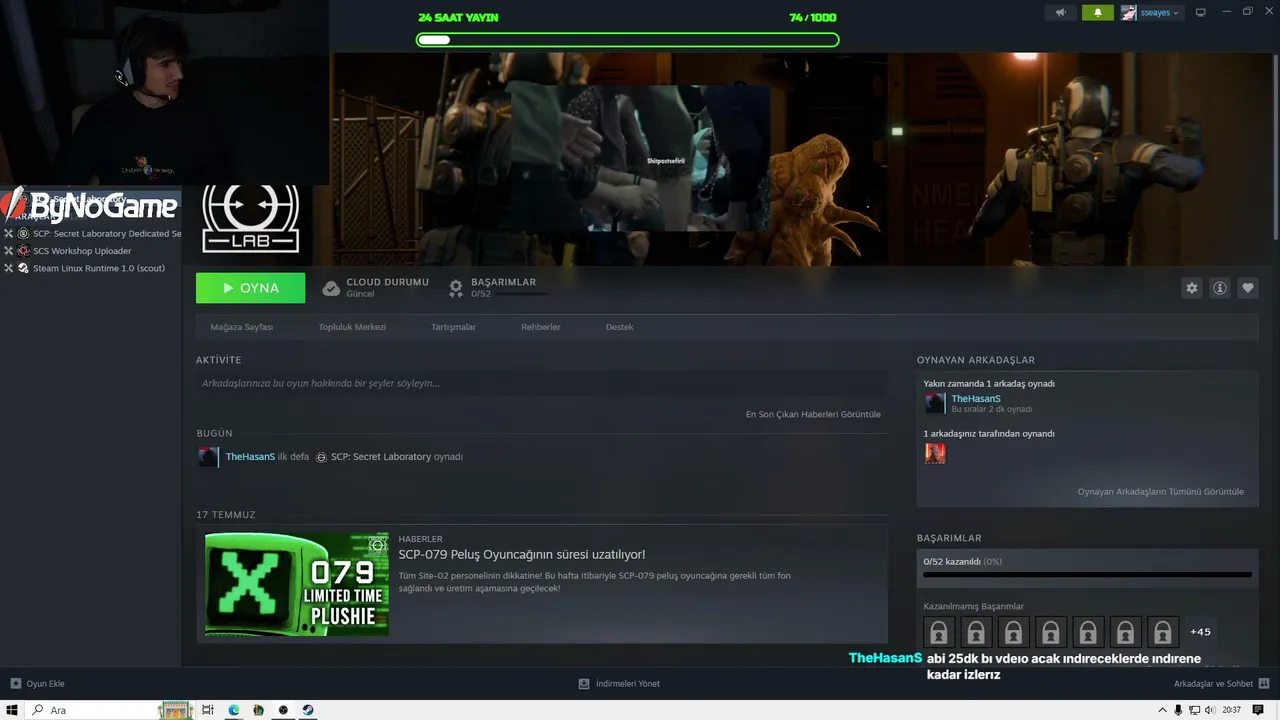View latest news link 'En Son Çıkan Haberleri Görüntüle'
The image size is (1280, 720).
(x=813, y=414)
